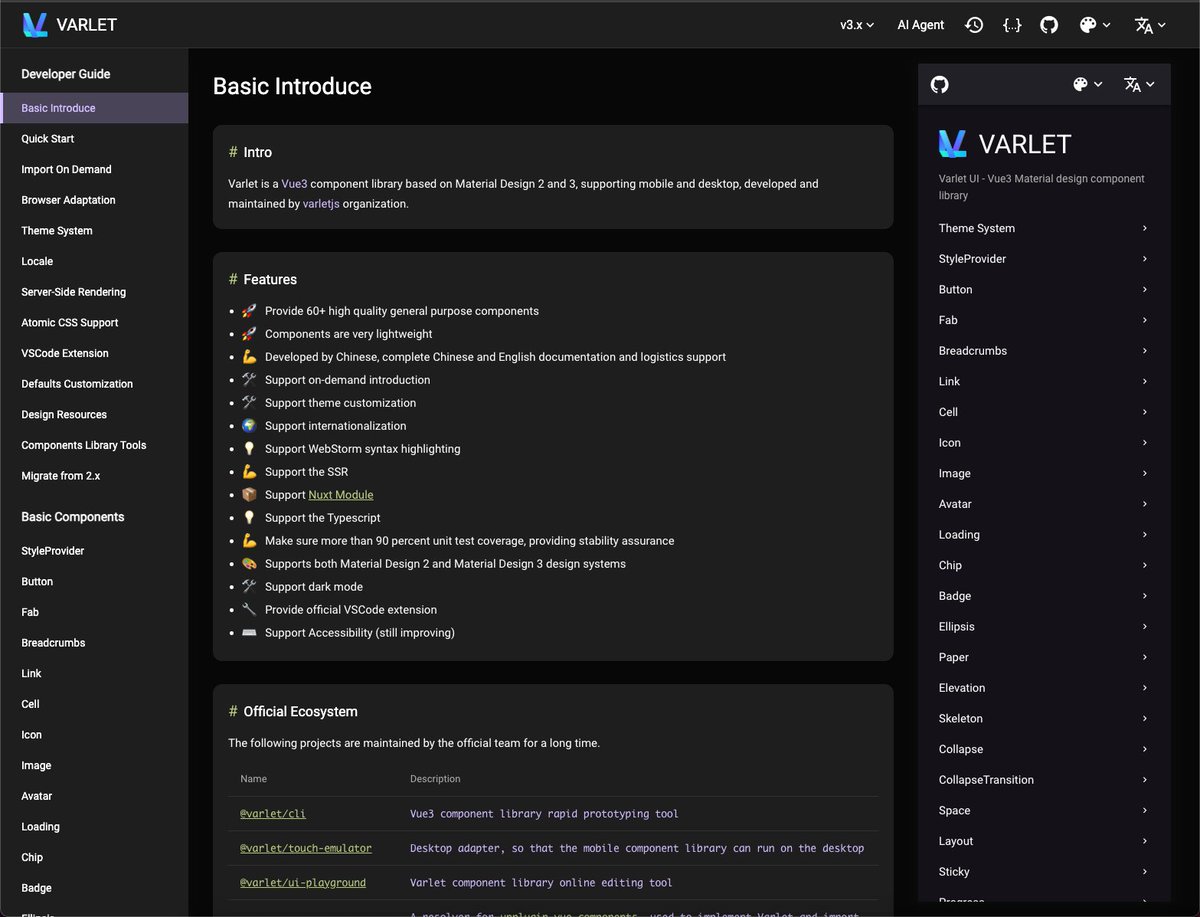Viewport: 1200px width, 917px height.
Task: Select Layout component in preview list
Action: tap(1044, 841)
